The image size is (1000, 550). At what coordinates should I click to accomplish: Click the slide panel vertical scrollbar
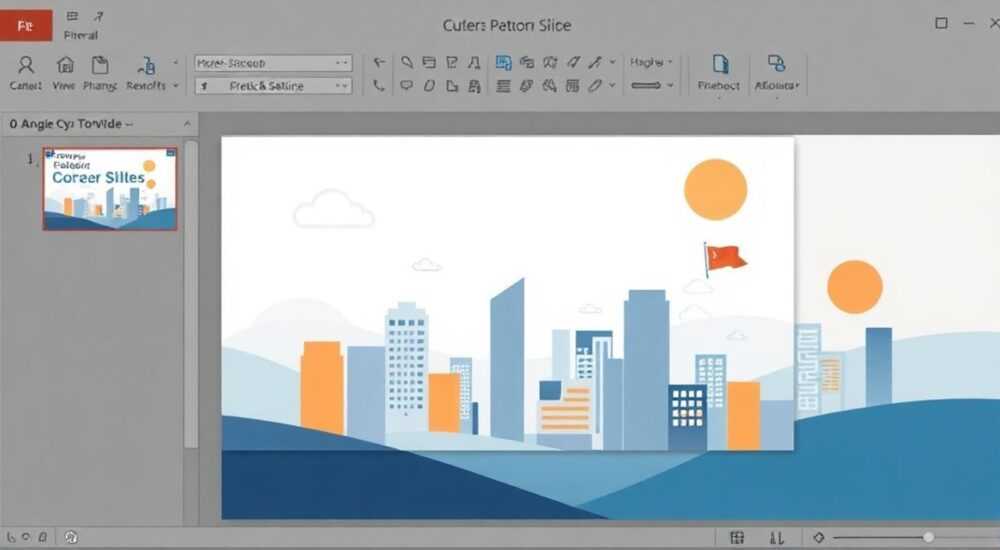click(191, 294)
